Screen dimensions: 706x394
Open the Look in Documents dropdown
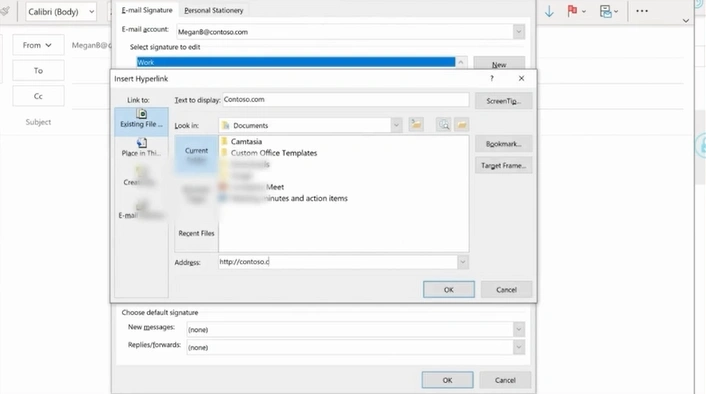click(x=396, y=125)
